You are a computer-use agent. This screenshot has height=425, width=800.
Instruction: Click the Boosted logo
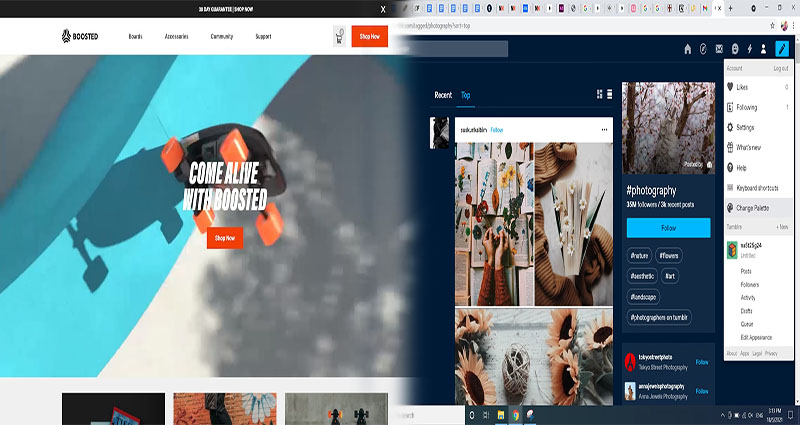click(x=80, y=36)
